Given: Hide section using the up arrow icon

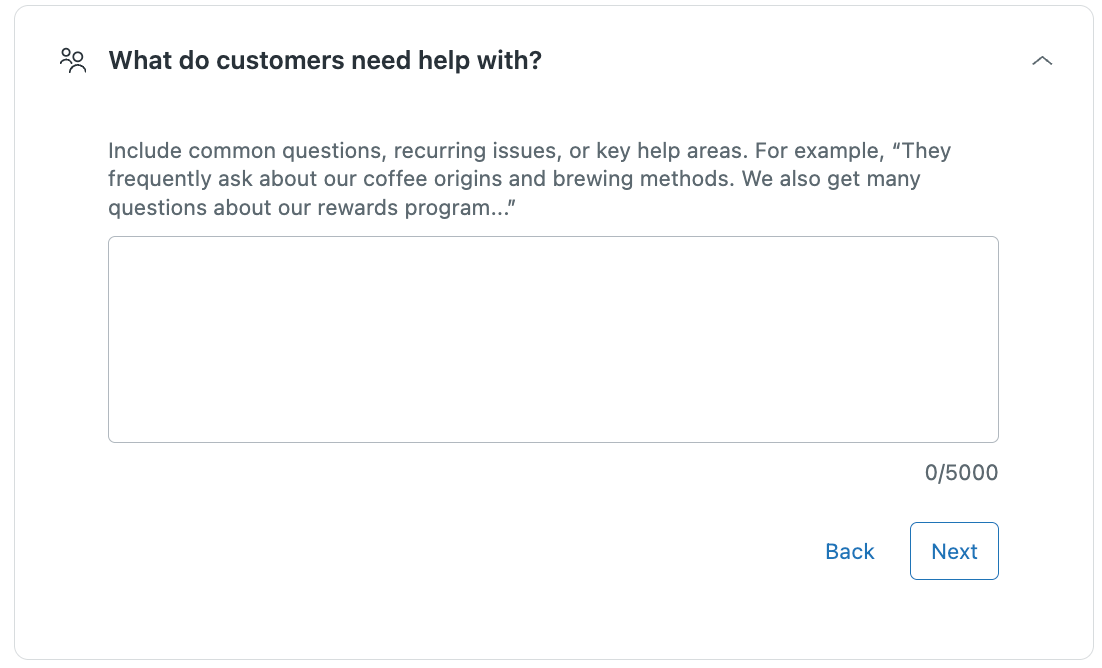Looking at the screenshot, I should (1042, 61).
